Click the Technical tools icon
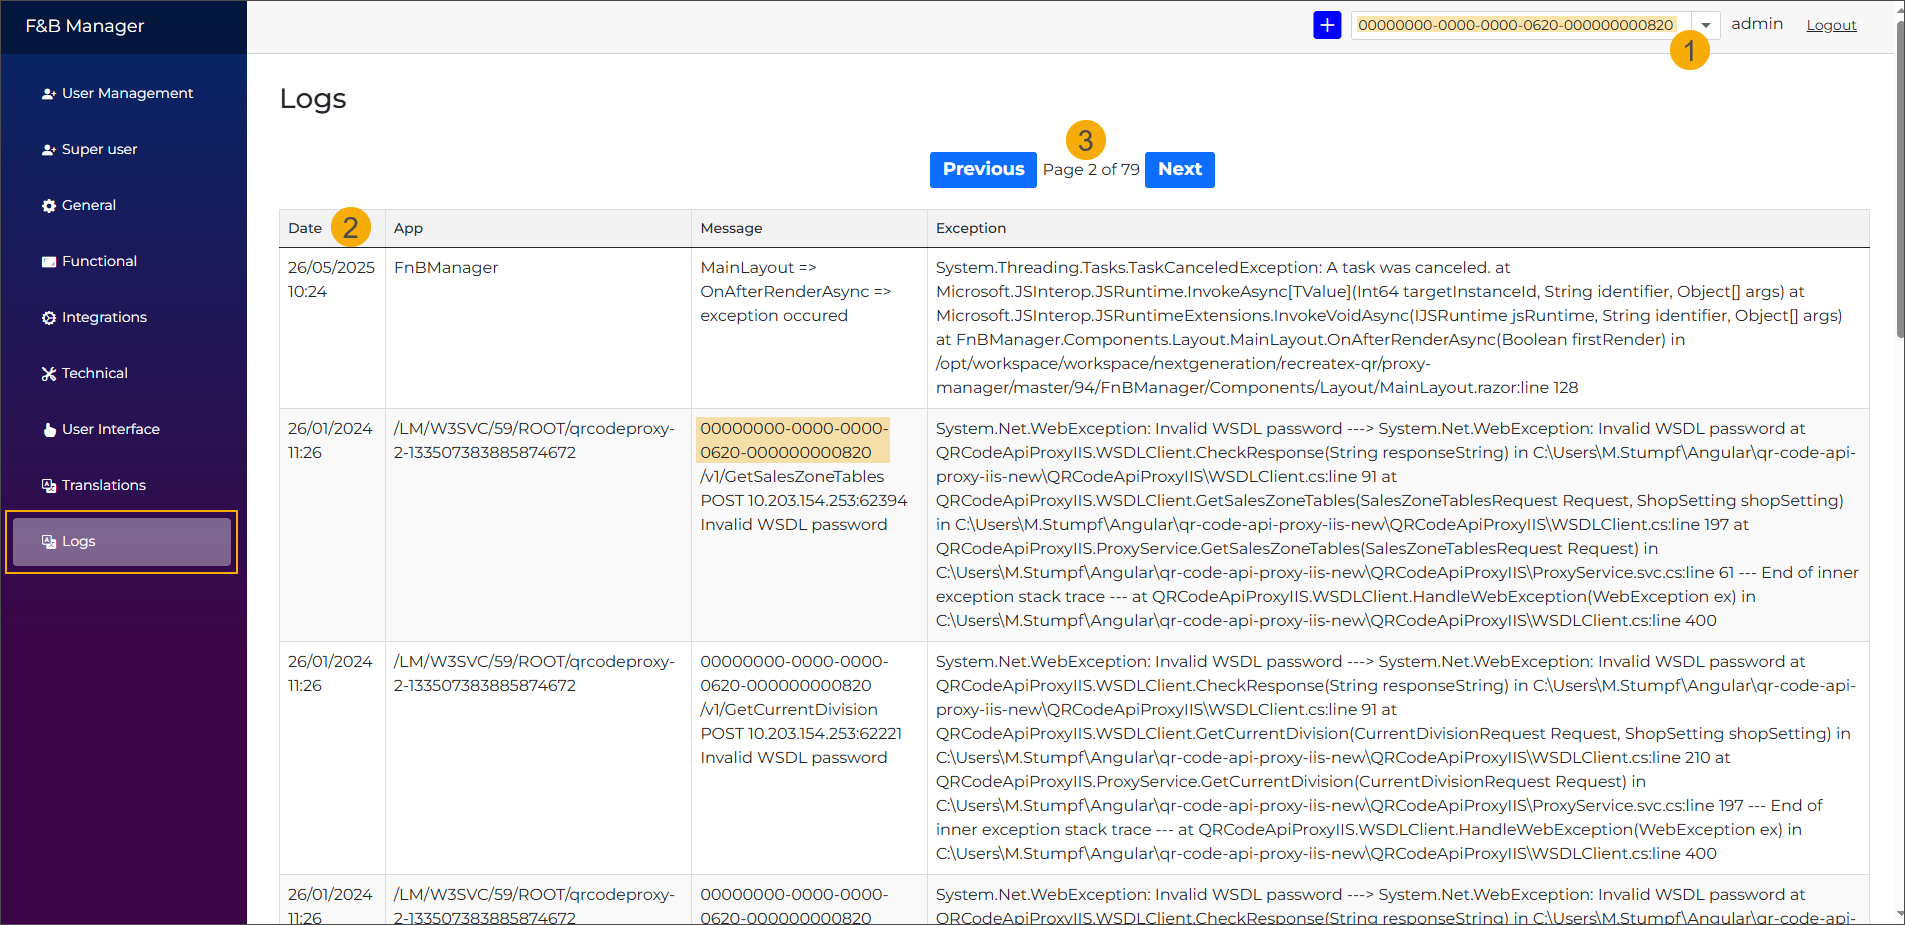Image resolution: width=1905 pixels, height=925 pixels. 48,374
